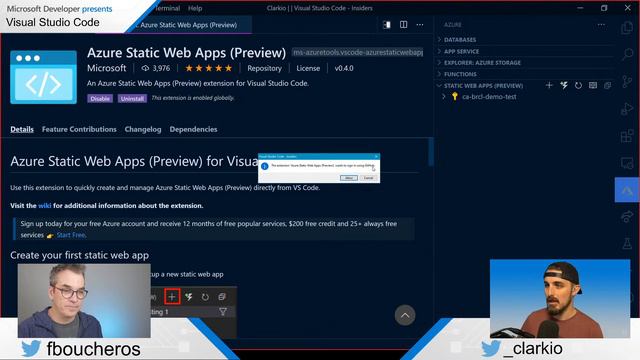Open the Start Free link
The height and width of the screenshot is (360, 640).
[x=71, y=235]
